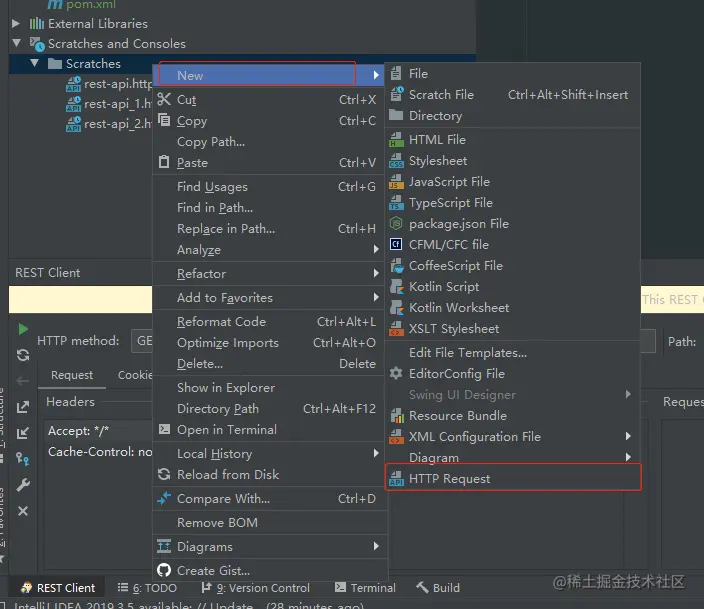
Task: Expand the Local History submenu
Action: [376, 453]
